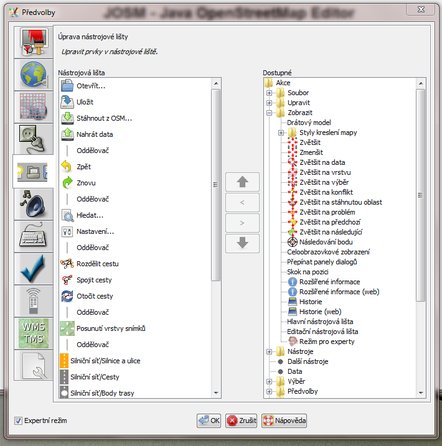
Task: Select the Silniční síť/Silnice a ulice icon
Action: tap(64, 361)
